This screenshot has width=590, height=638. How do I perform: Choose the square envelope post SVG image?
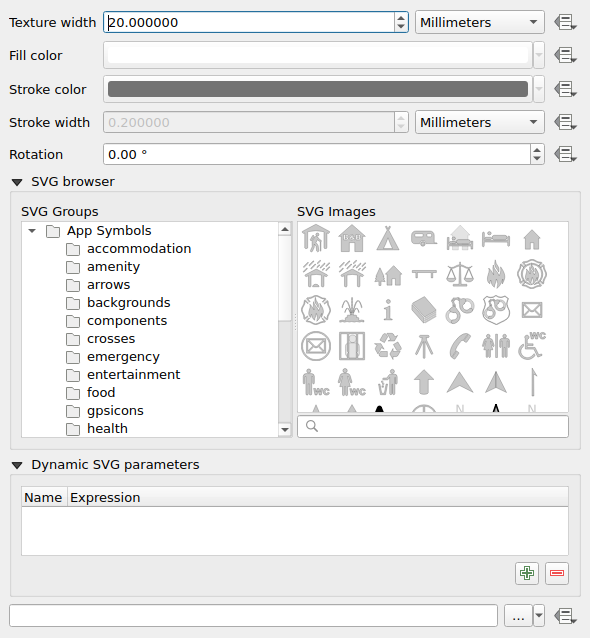tap(532, 310)
